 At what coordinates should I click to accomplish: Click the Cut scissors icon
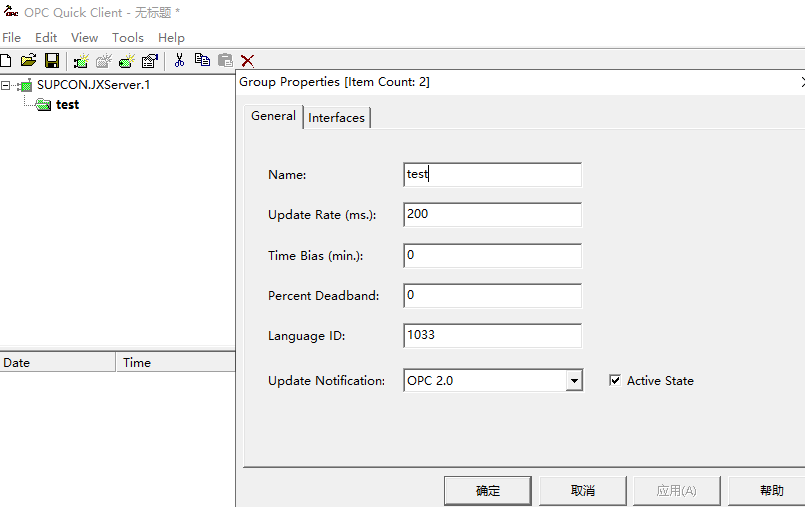click(179, 61)
